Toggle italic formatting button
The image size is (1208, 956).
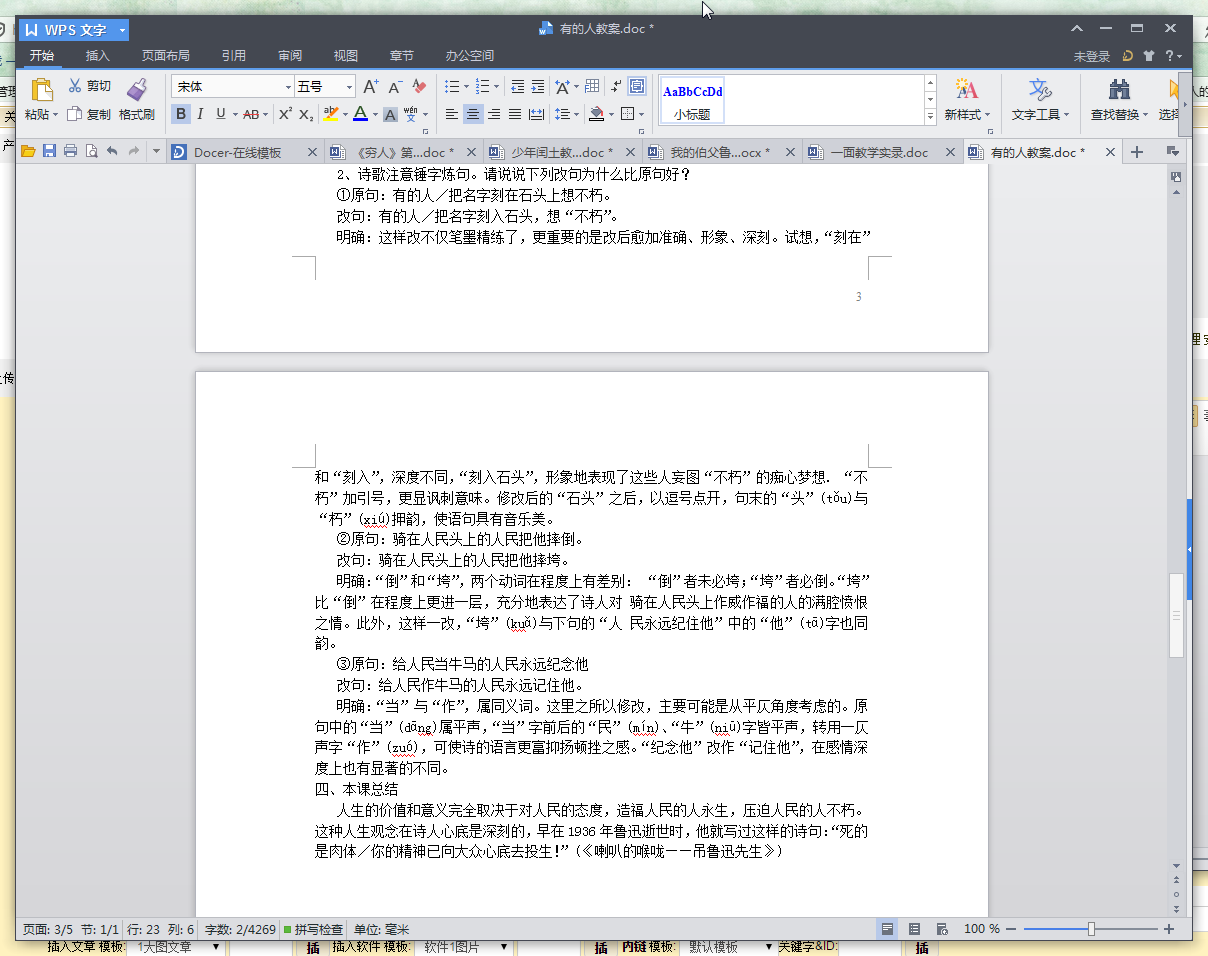200,114
